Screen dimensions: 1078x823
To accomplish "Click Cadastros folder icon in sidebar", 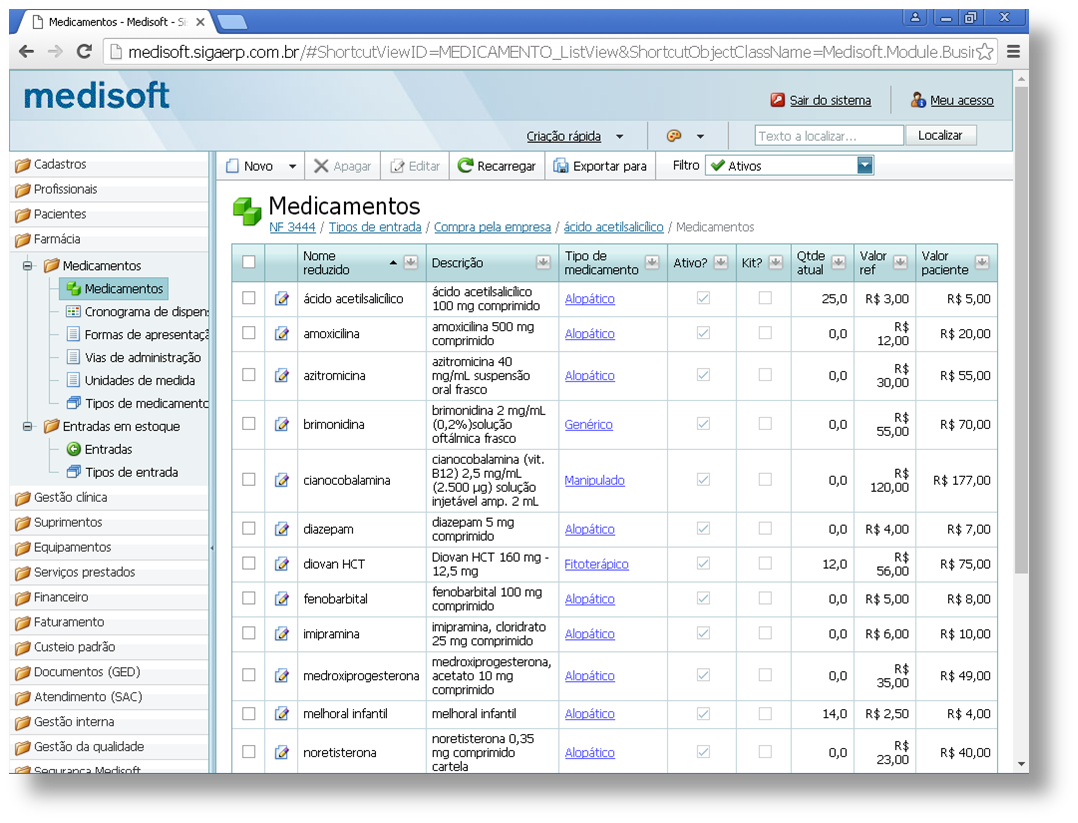I will [x=23, y=165].
